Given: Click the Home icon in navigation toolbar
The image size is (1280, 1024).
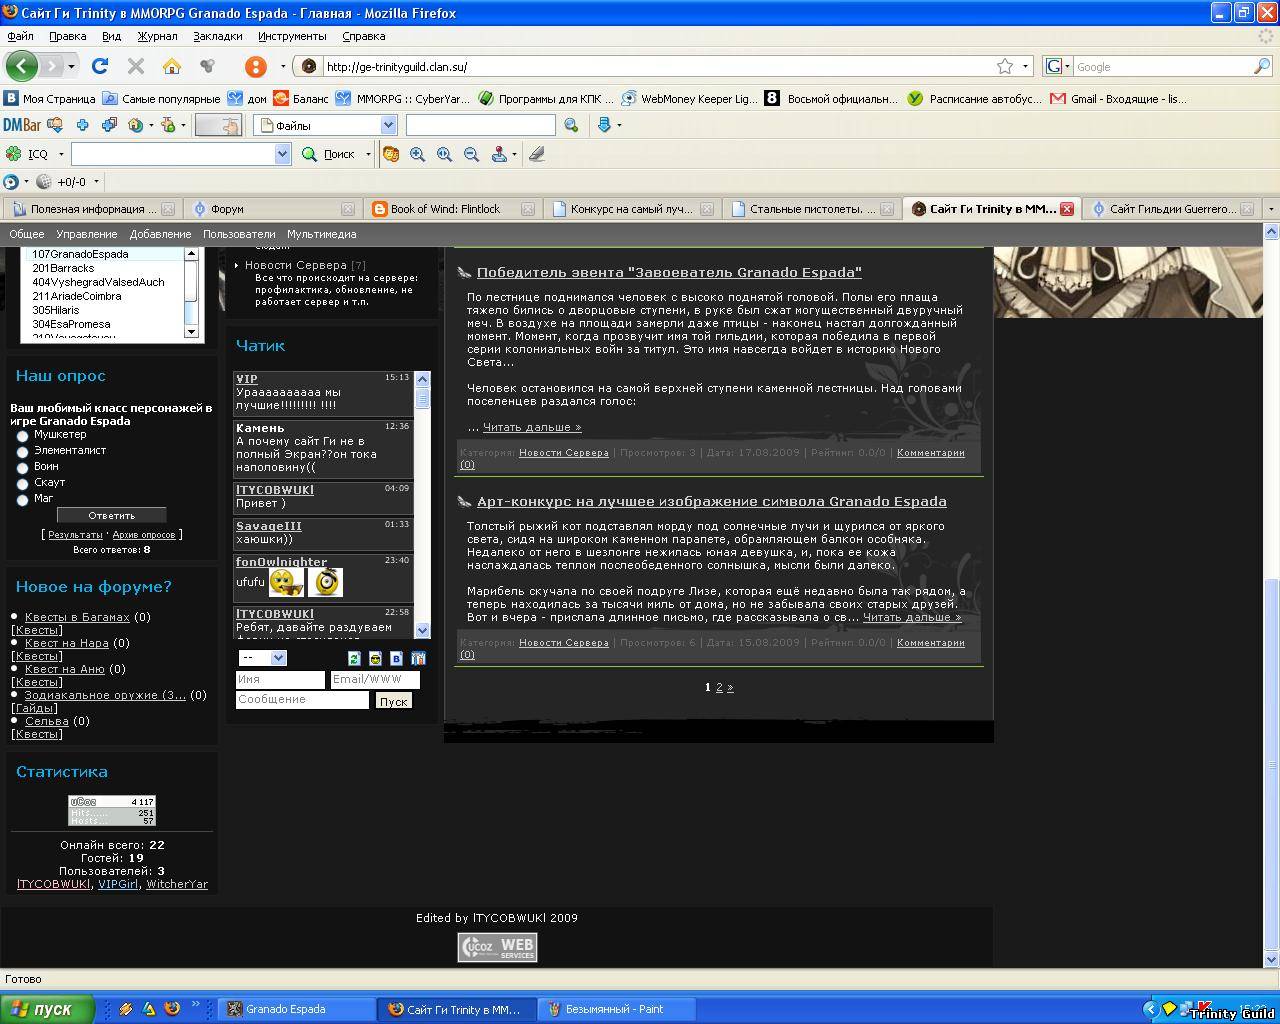Looking at the screenshot, I should point(172,66).
